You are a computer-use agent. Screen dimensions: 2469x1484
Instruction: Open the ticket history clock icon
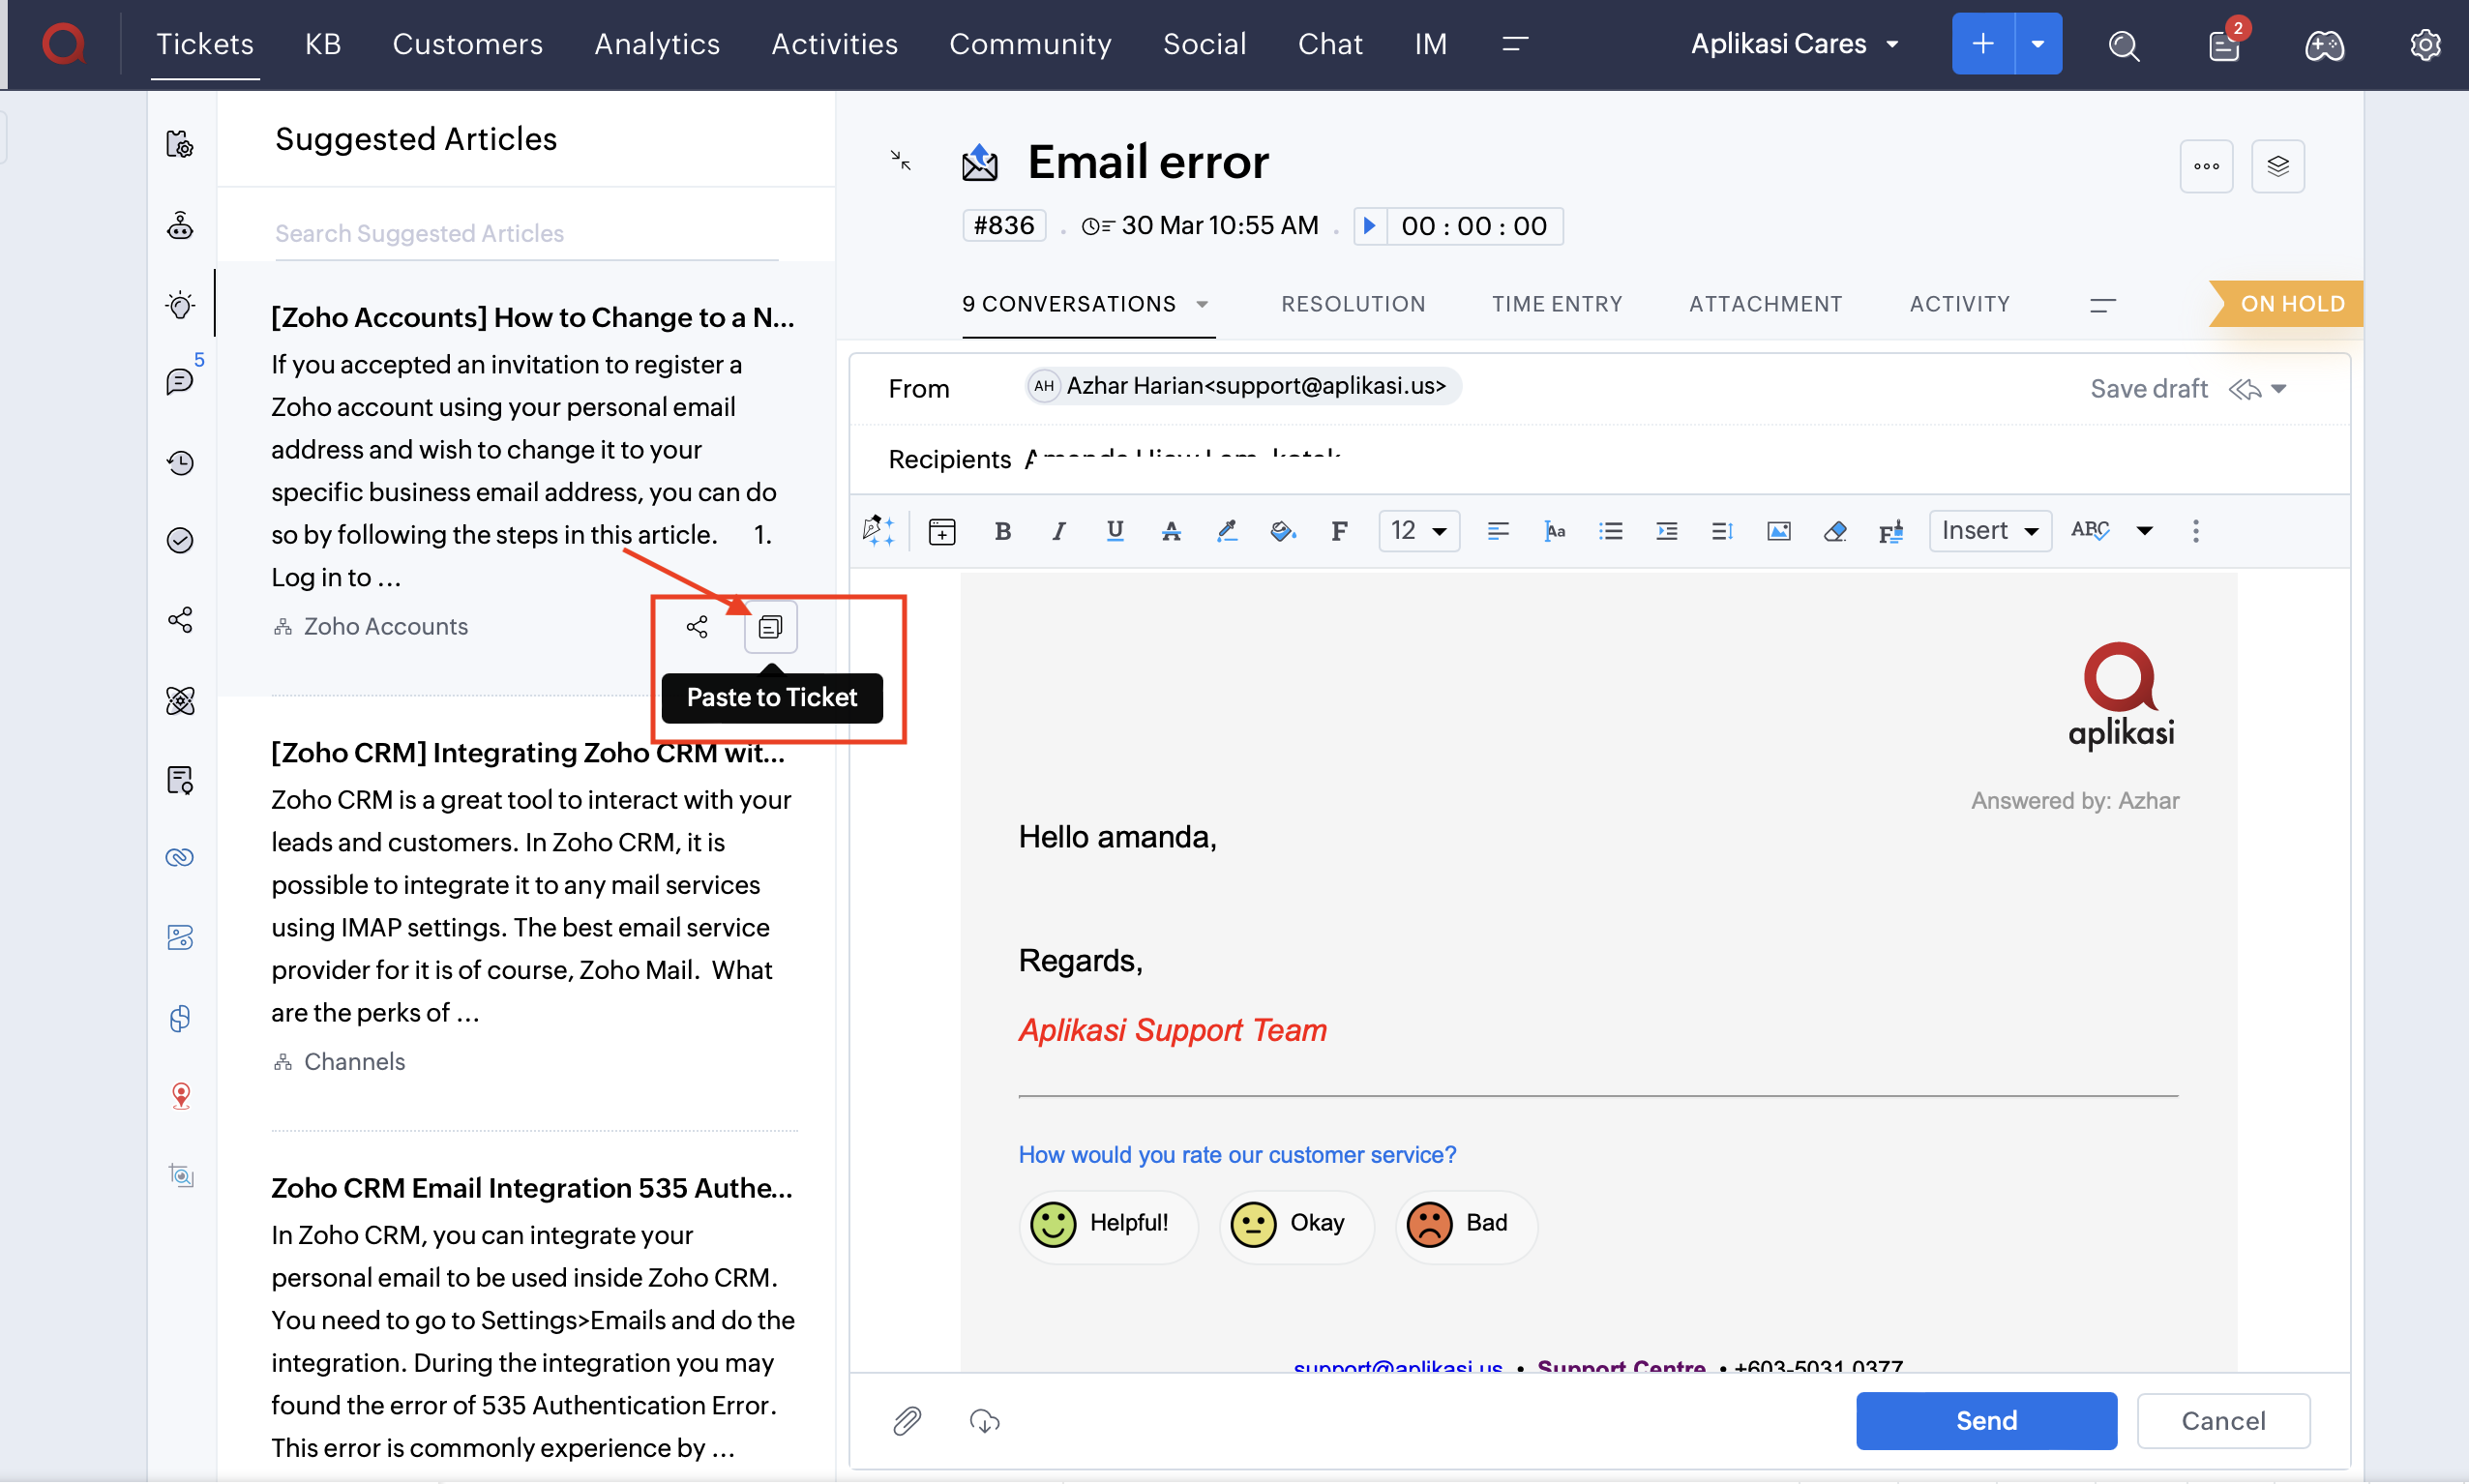[180, 463]
